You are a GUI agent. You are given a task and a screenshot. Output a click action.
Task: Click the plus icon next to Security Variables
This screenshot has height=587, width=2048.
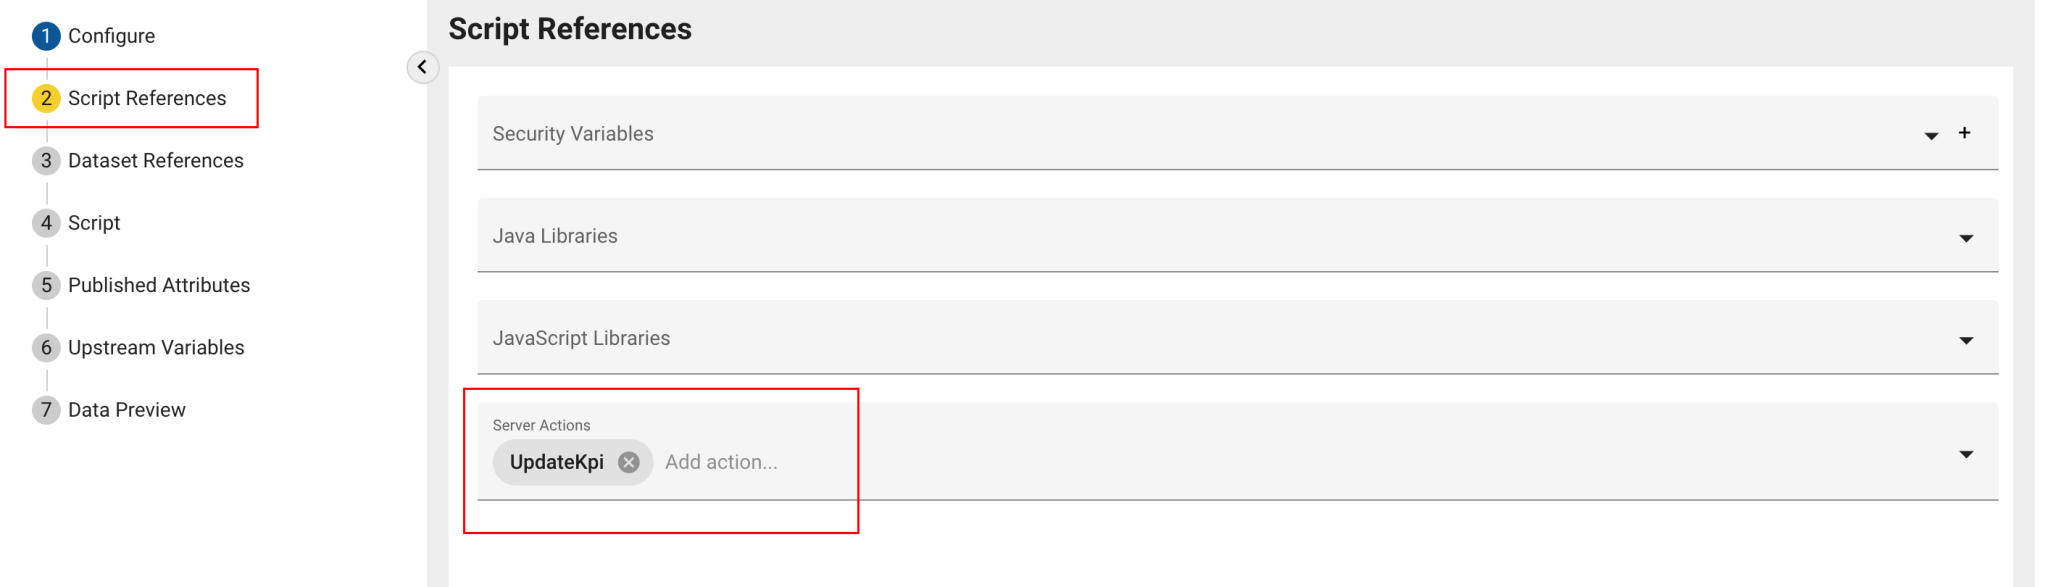click(1964, 132)
